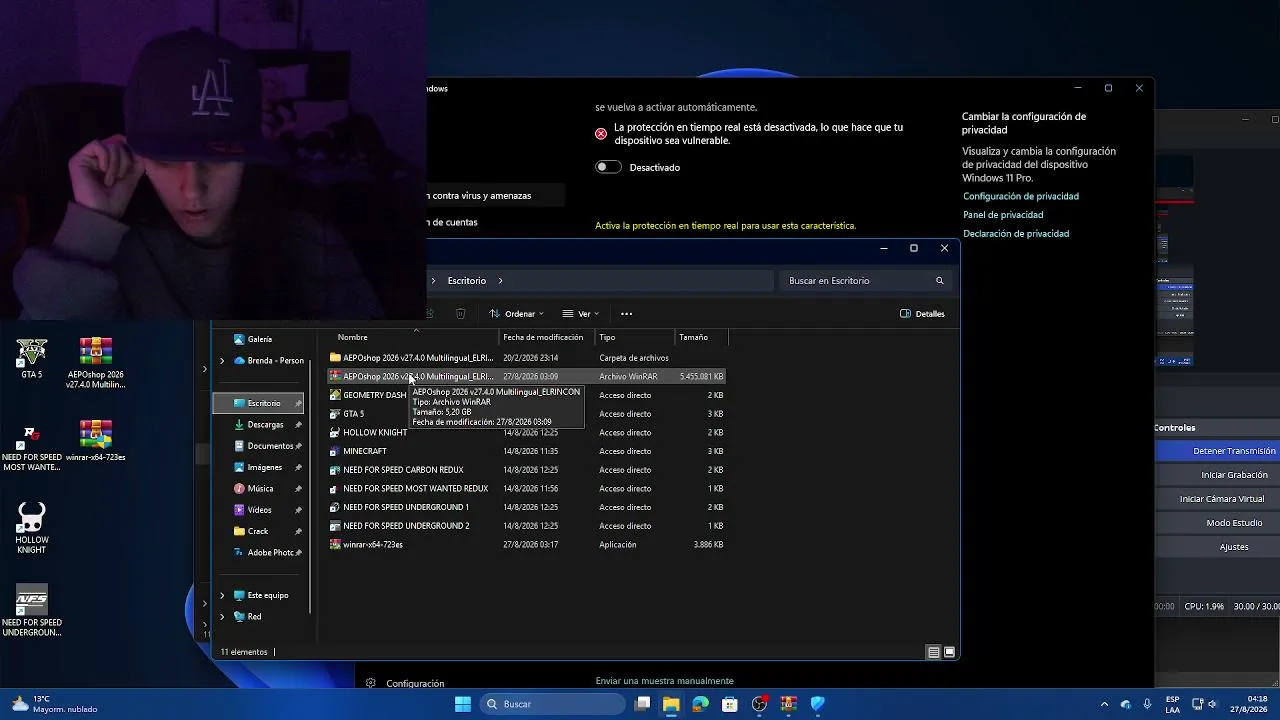Click the Buscar en Escritorio search field
The width and height of the screenshot is (1280, 720).
click(864, 281)
